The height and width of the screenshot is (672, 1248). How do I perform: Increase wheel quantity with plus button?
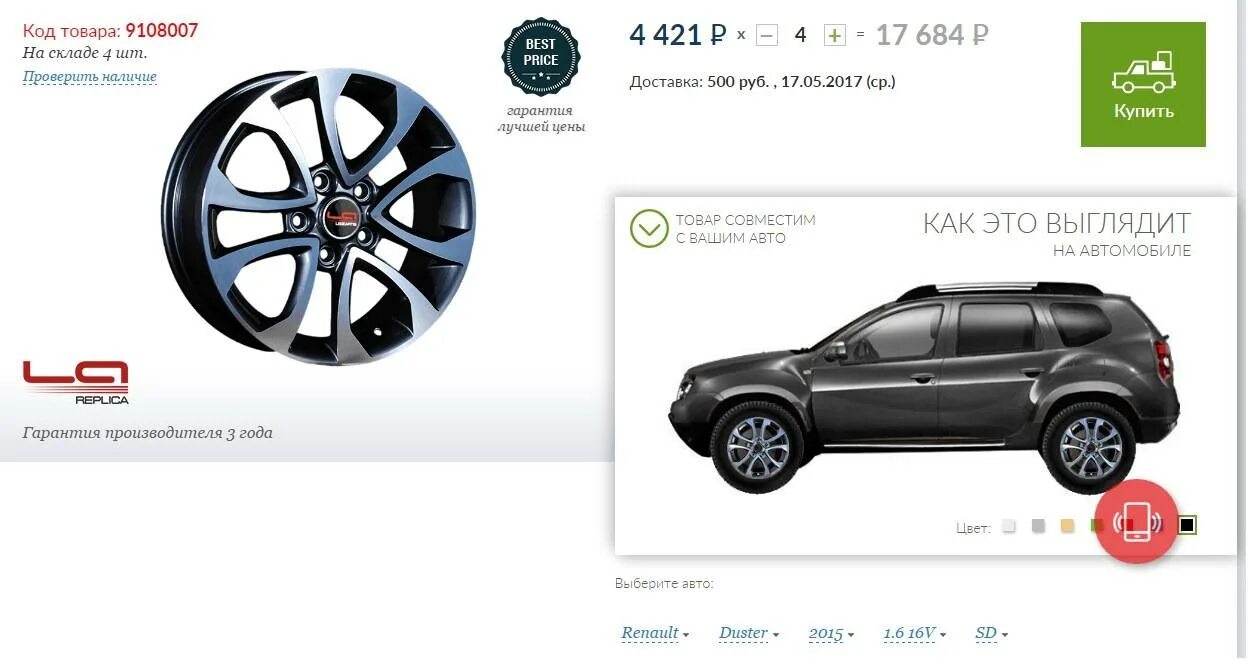[834, 35]
